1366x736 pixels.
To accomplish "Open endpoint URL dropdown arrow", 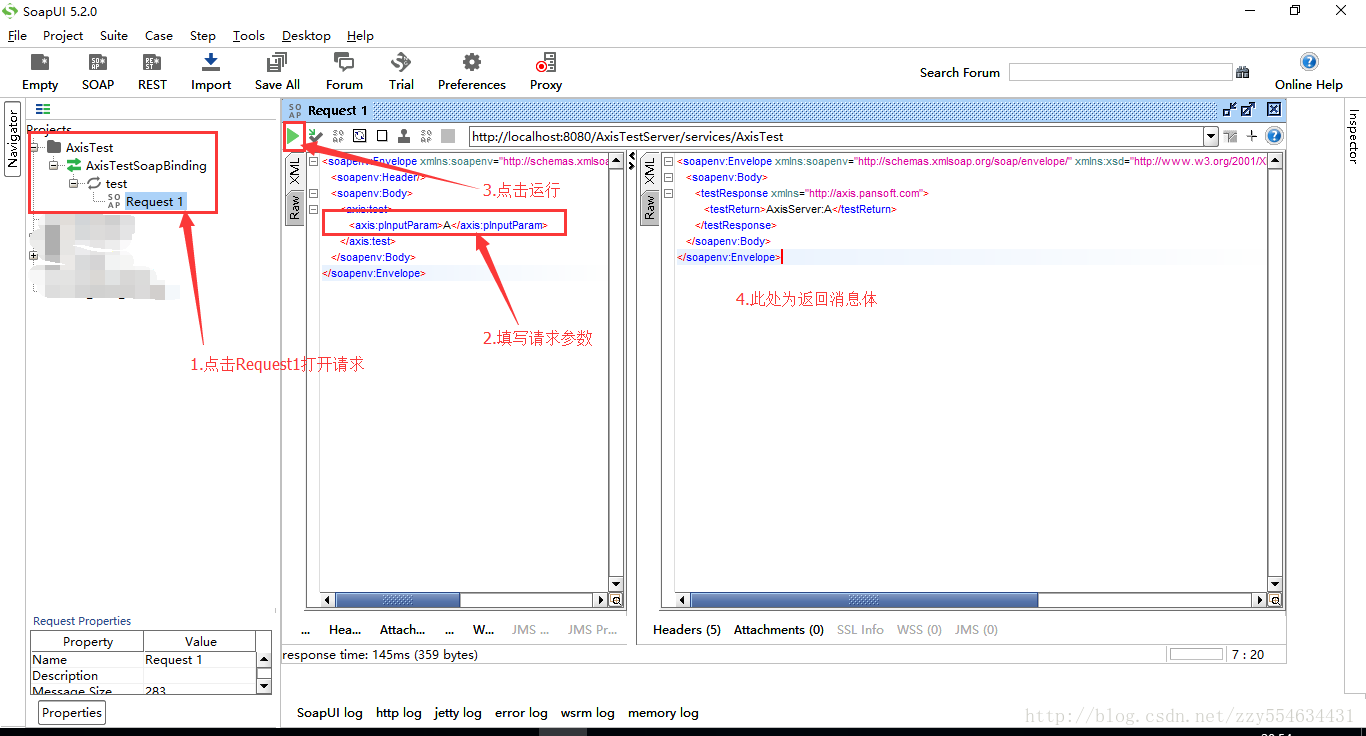I will [x=1211, y=136].
